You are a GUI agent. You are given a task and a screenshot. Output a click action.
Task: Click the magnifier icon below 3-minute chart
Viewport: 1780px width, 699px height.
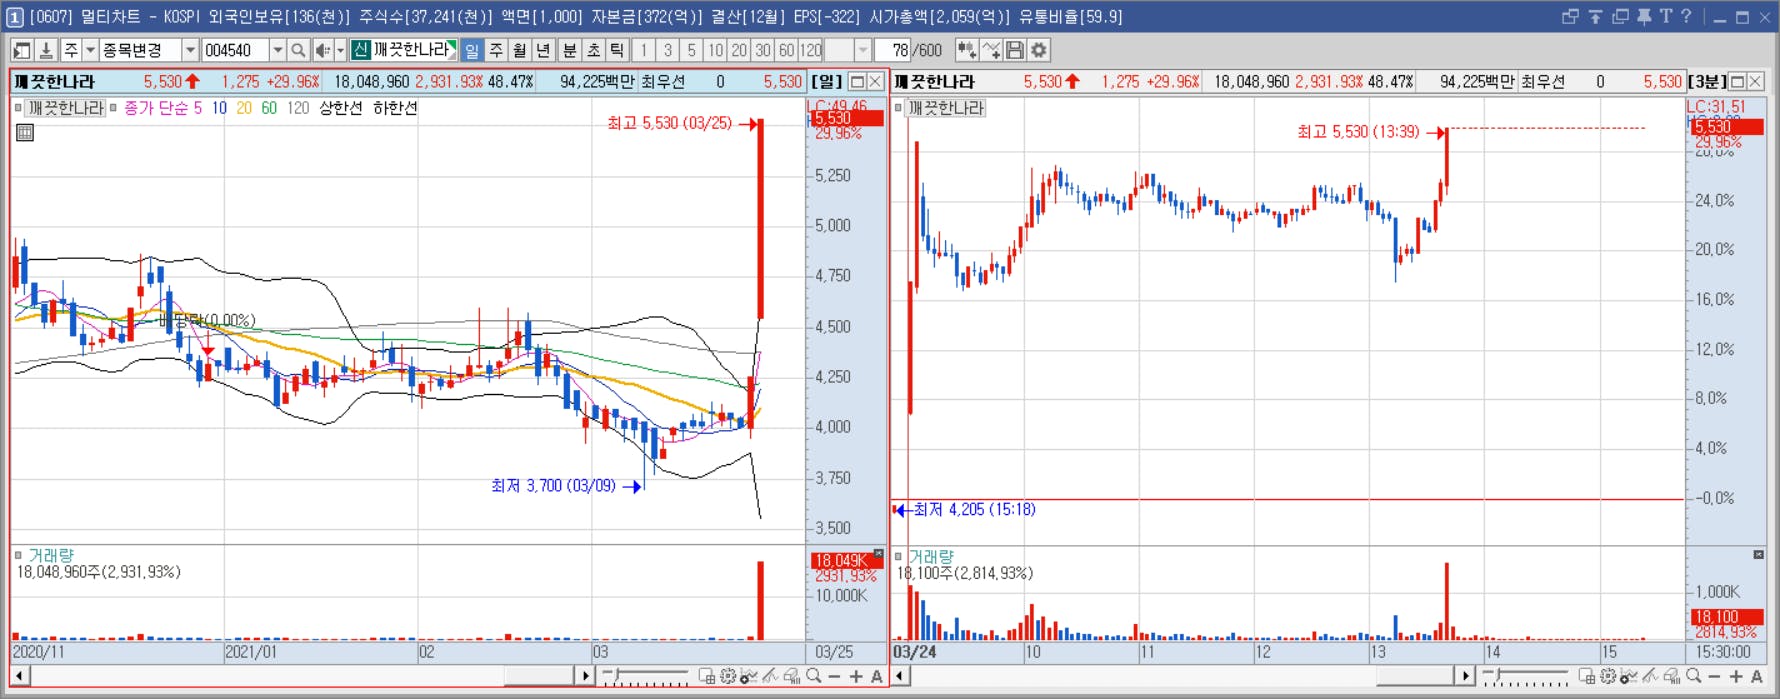click(1693, 677)
